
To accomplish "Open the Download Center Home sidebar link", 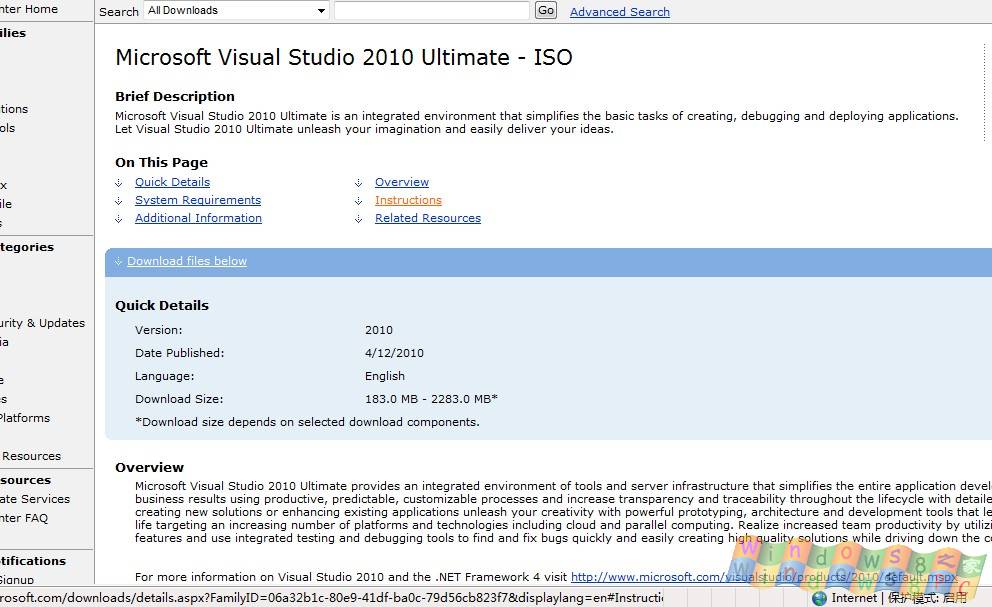I will (29, 9).
